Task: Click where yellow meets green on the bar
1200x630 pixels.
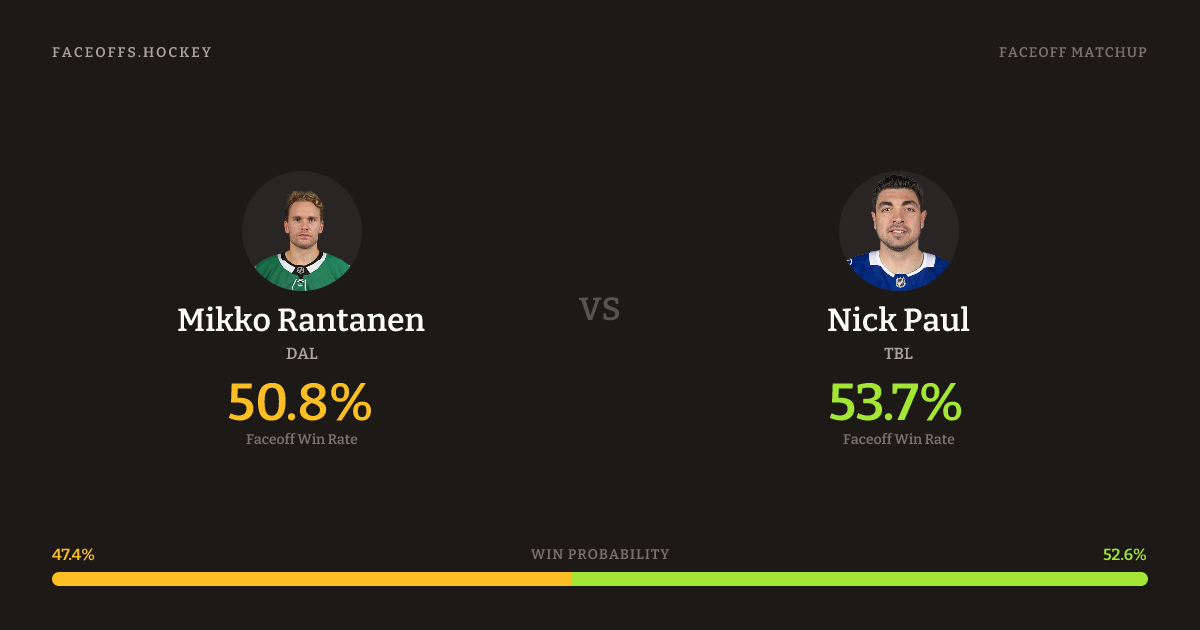Action: click(x=571, y=579)
